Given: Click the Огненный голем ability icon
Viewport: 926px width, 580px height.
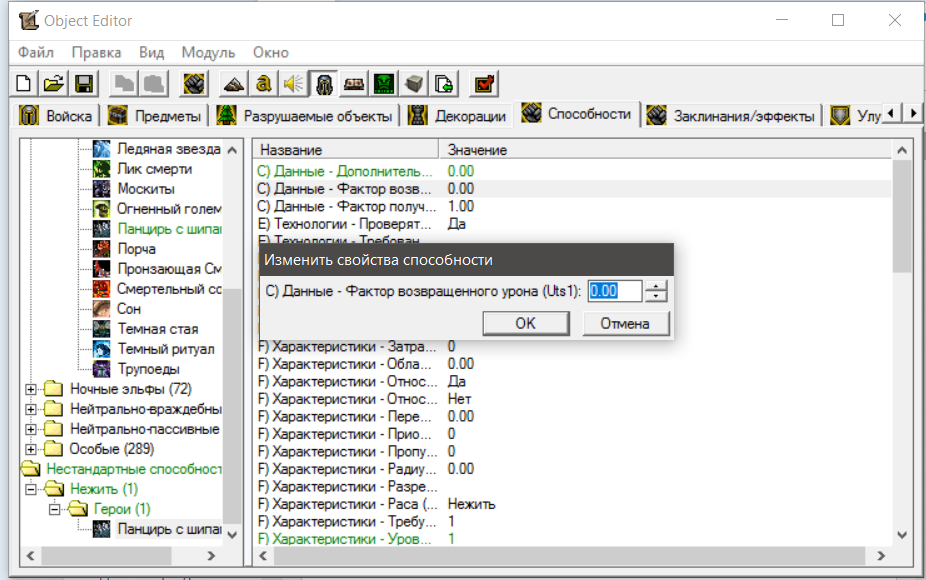Looking at the screenshot, I should click(x=102, y=209).
